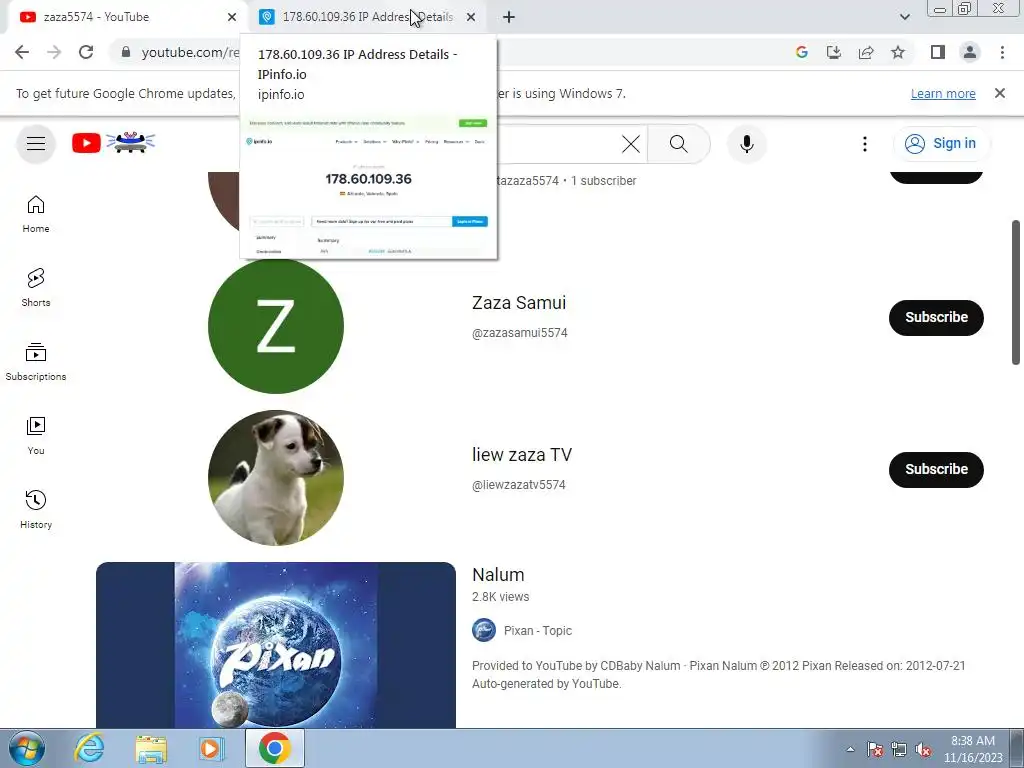
Task: Click the install/download page icon
Action: [833, 52]
